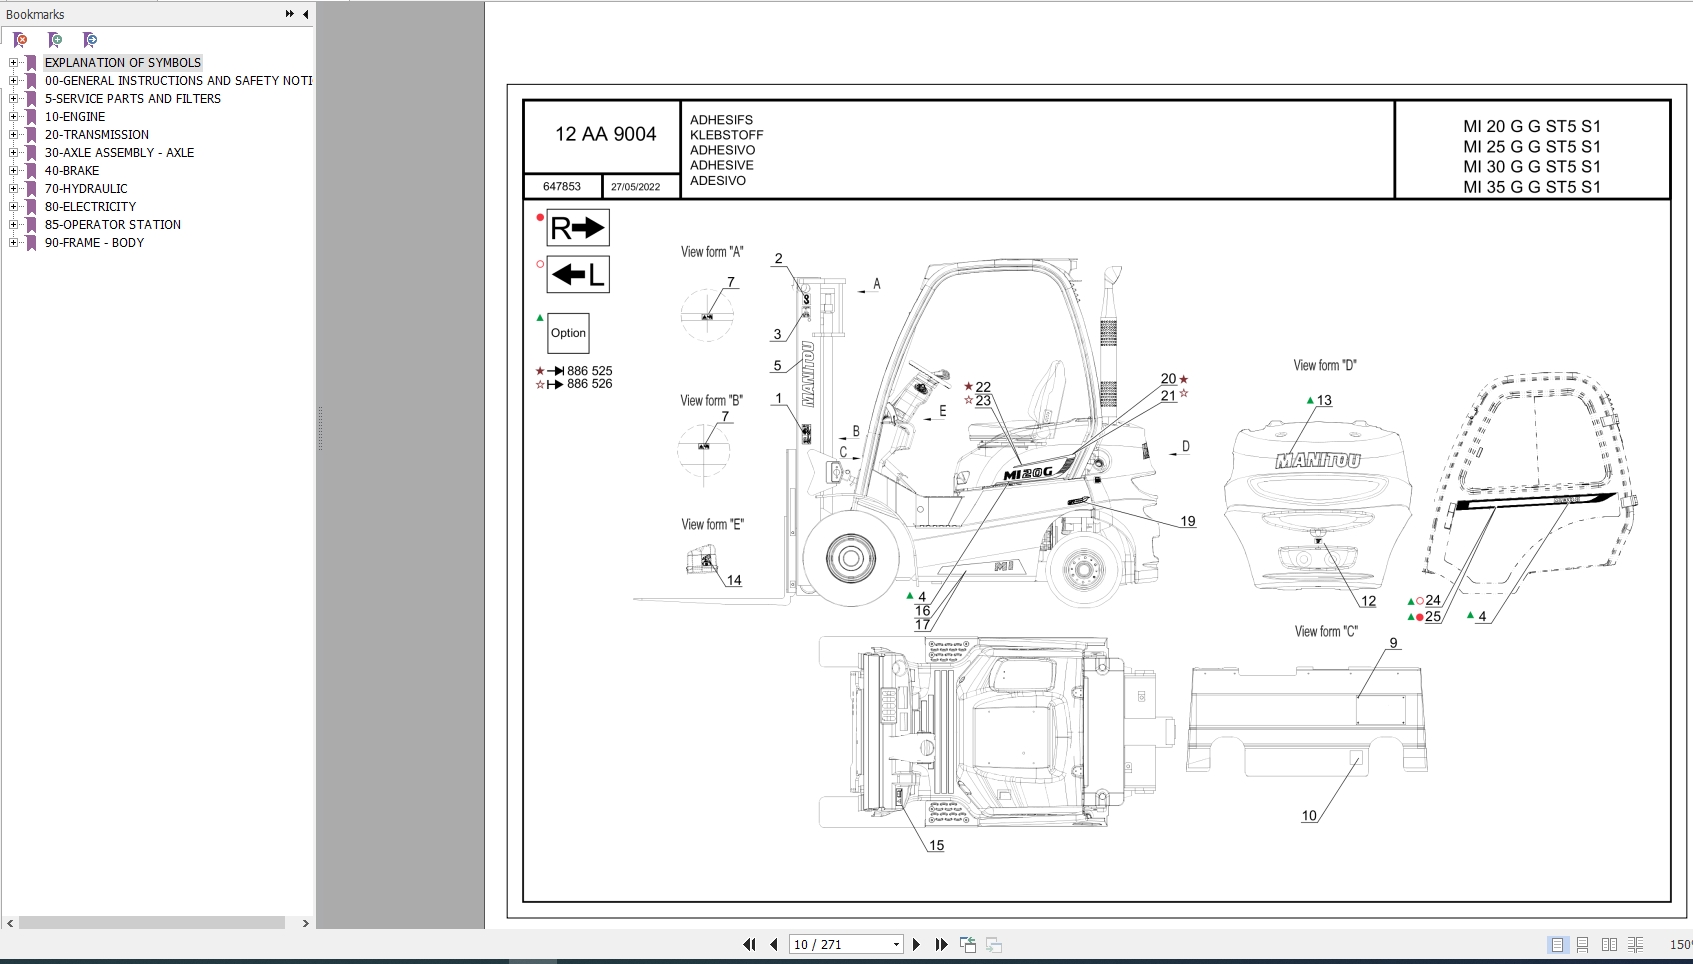The image size is (1693, 964).
Task: Jump to the first page
Action: [749, 944]
